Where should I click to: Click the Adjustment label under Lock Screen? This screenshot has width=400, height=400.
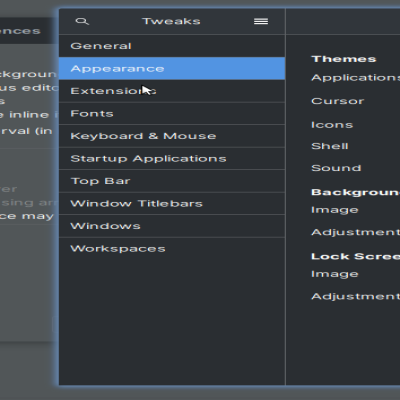[355, 296]
